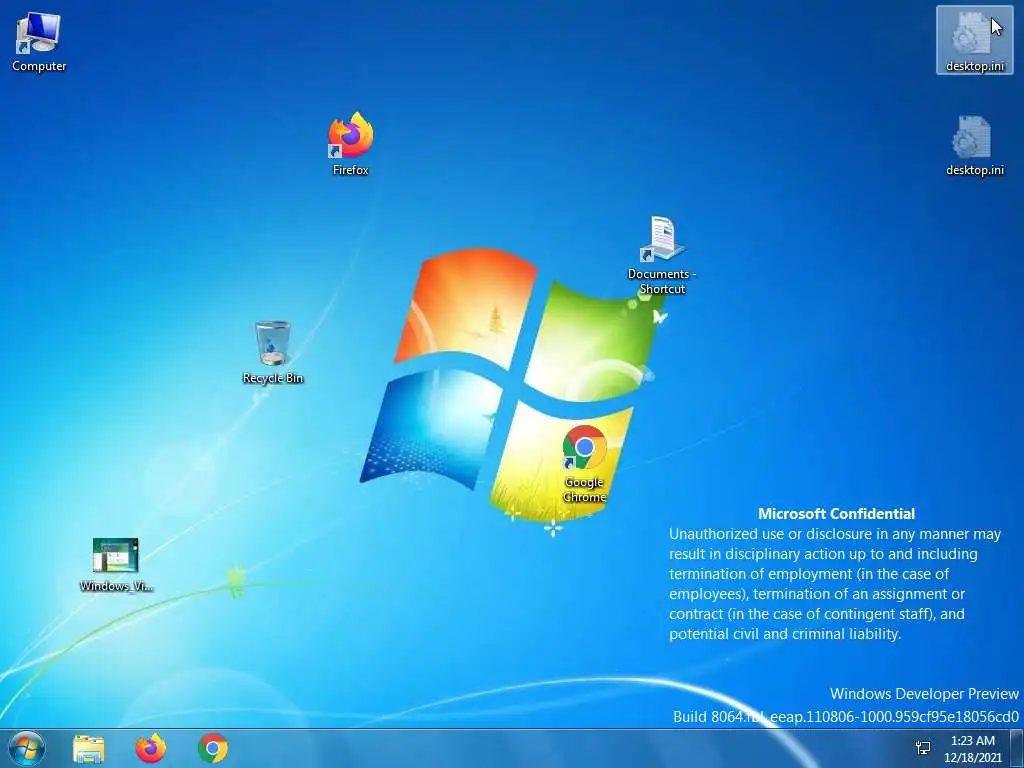Launch Firefox from the taskbar

(x=151, y=748)
